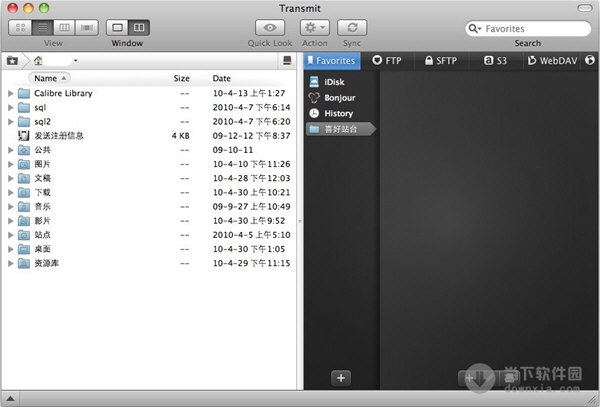600x407 pixels.
Task: Open the Favorites tab
Action: (332, 60)
